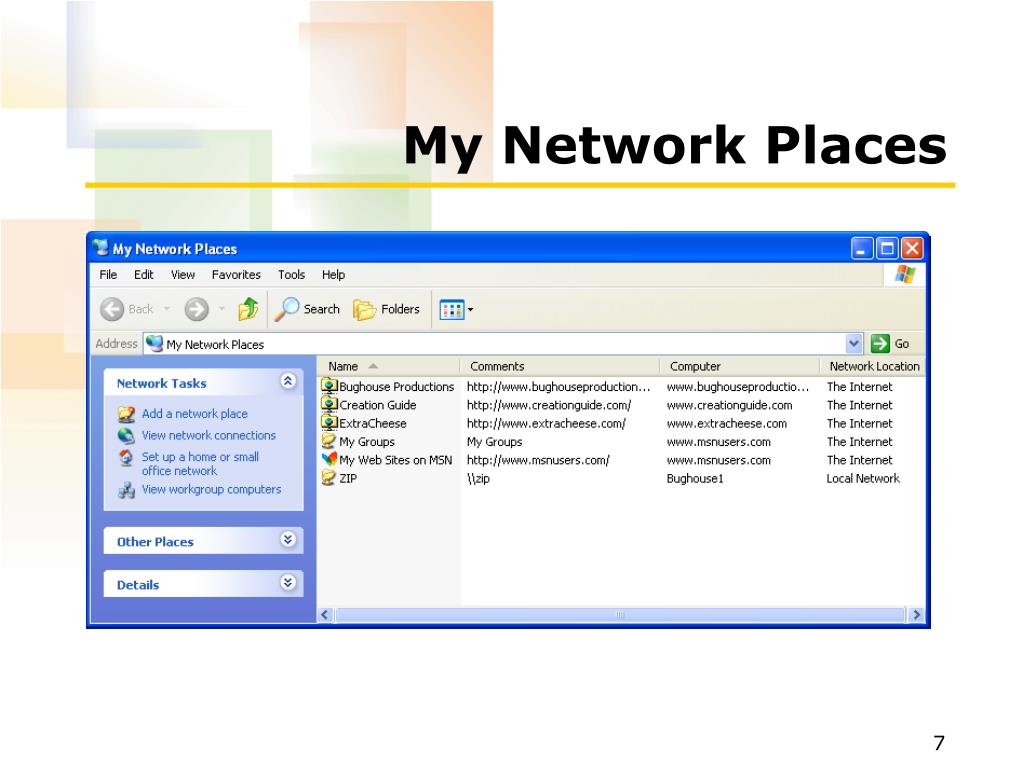The height and width of the screenshot is (768, 1024).
Task: Click the Computer column header
Action: click(x=739, y=366)
